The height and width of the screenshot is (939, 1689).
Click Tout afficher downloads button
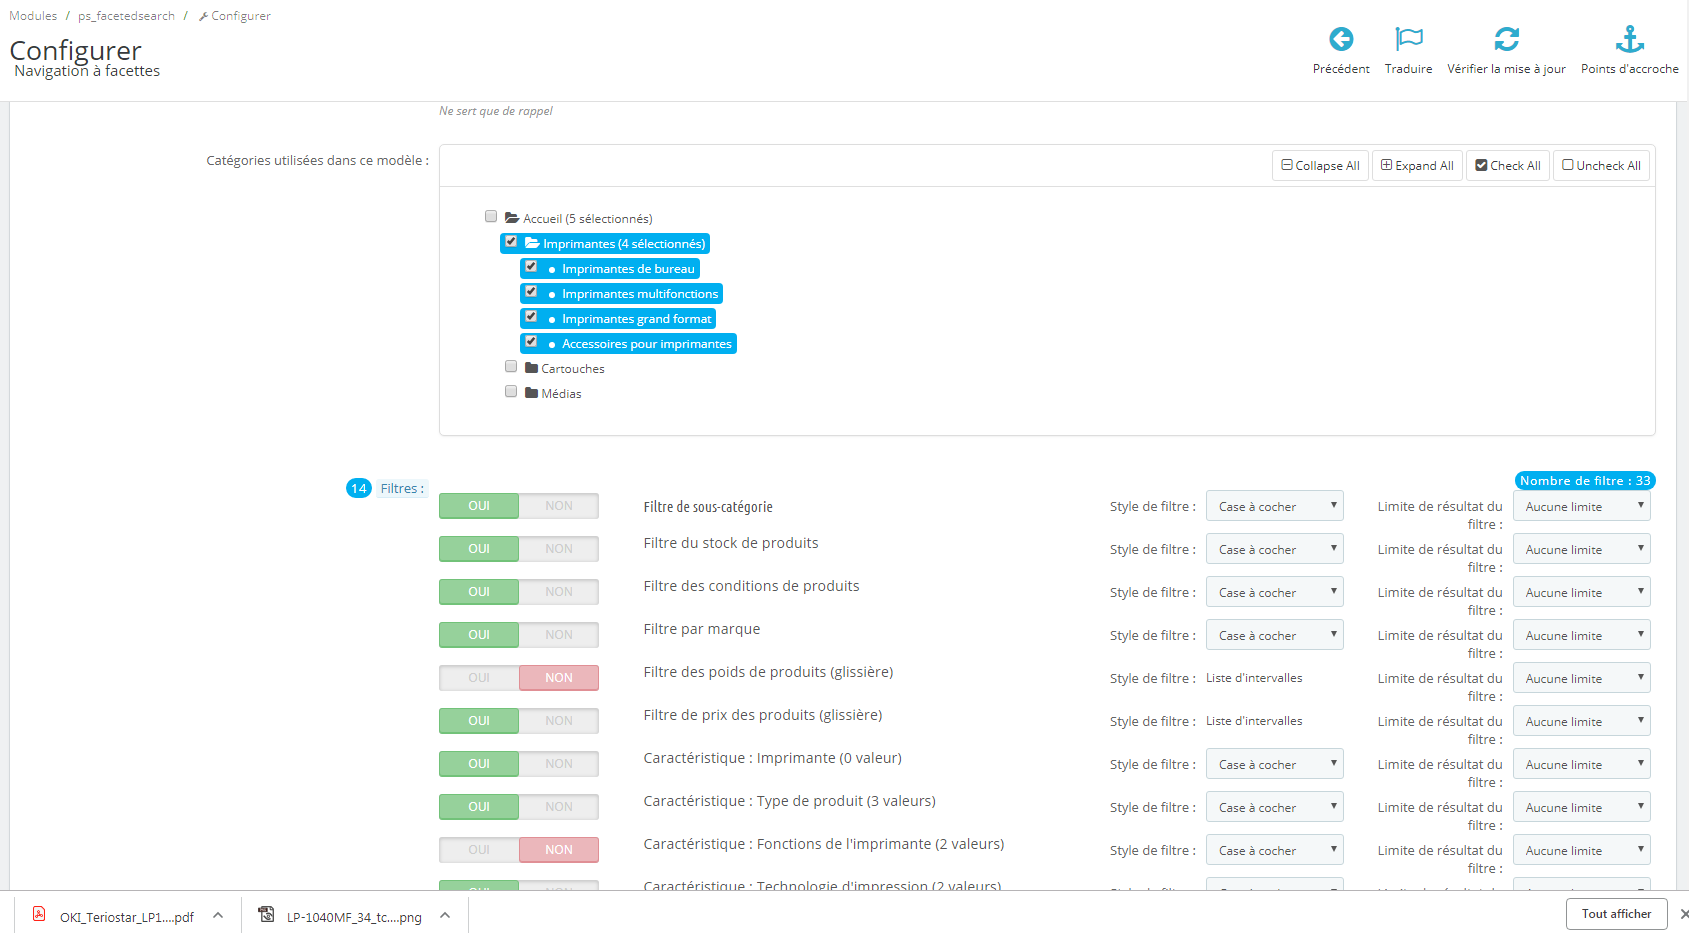tap(1616, 914)
